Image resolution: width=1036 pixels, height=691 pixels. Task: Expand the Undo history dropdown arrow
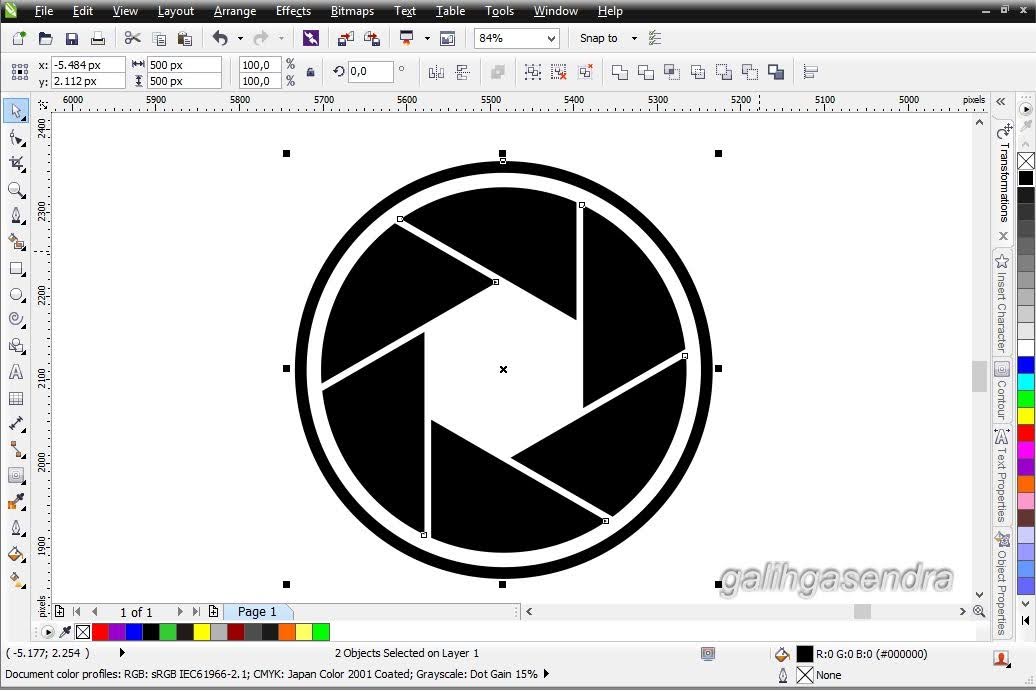(240, 38)
